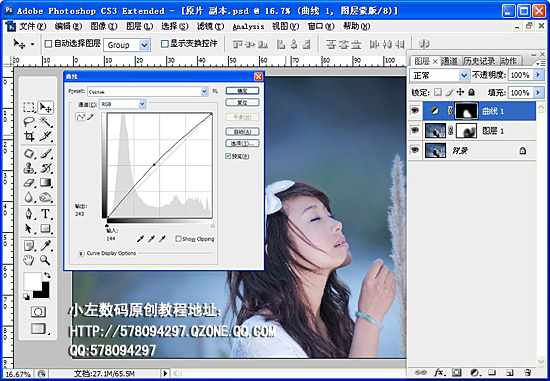Choose the pencil draw-curve mode

coord(91,117)
